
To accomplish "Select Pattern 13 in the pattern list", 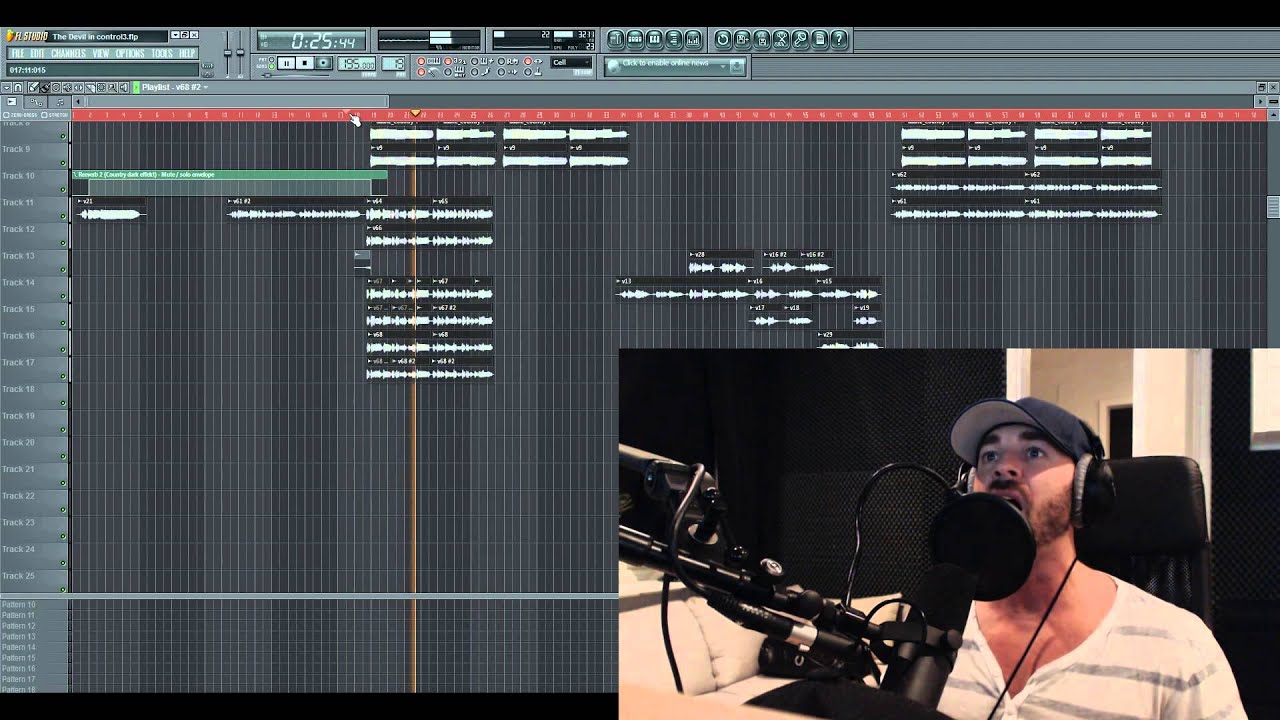I will click(19, 636).
